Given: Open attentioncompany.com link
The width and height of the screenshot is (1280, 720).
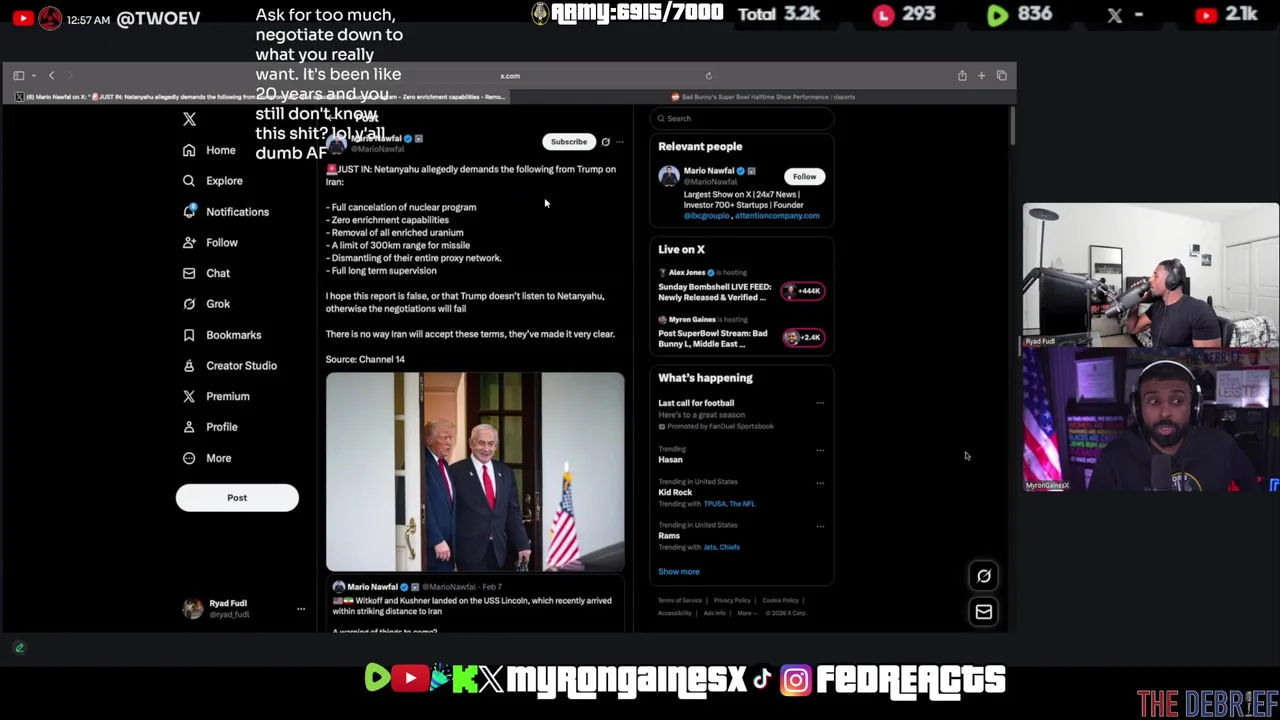Looking at the screenshot, I should 777,216.
